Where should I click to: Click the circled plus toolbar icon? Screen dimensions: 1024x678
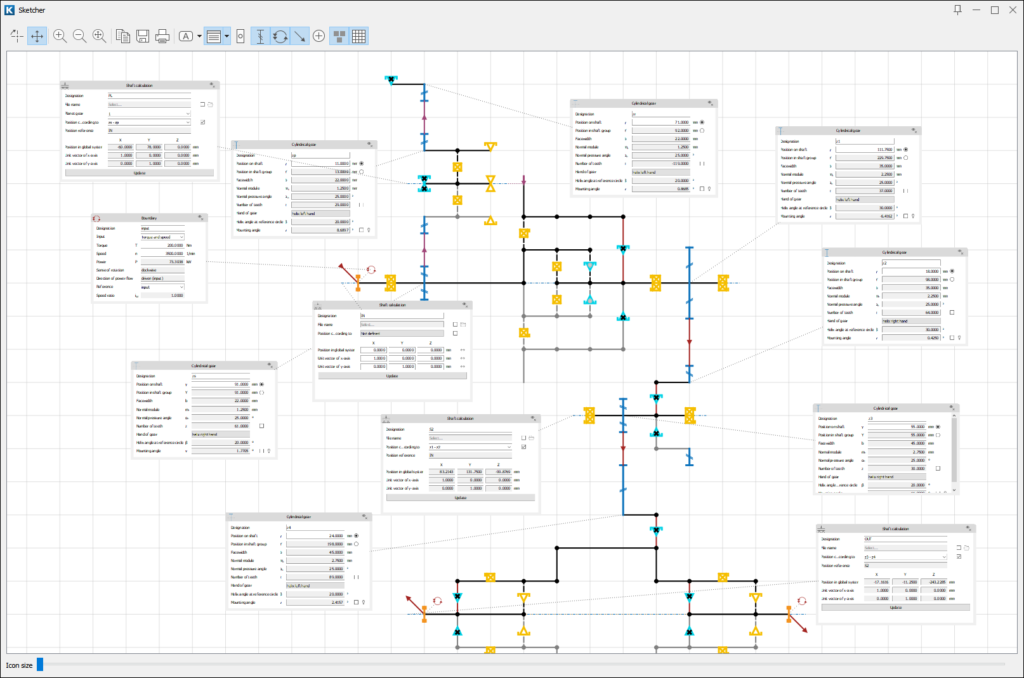click(319, 36)
